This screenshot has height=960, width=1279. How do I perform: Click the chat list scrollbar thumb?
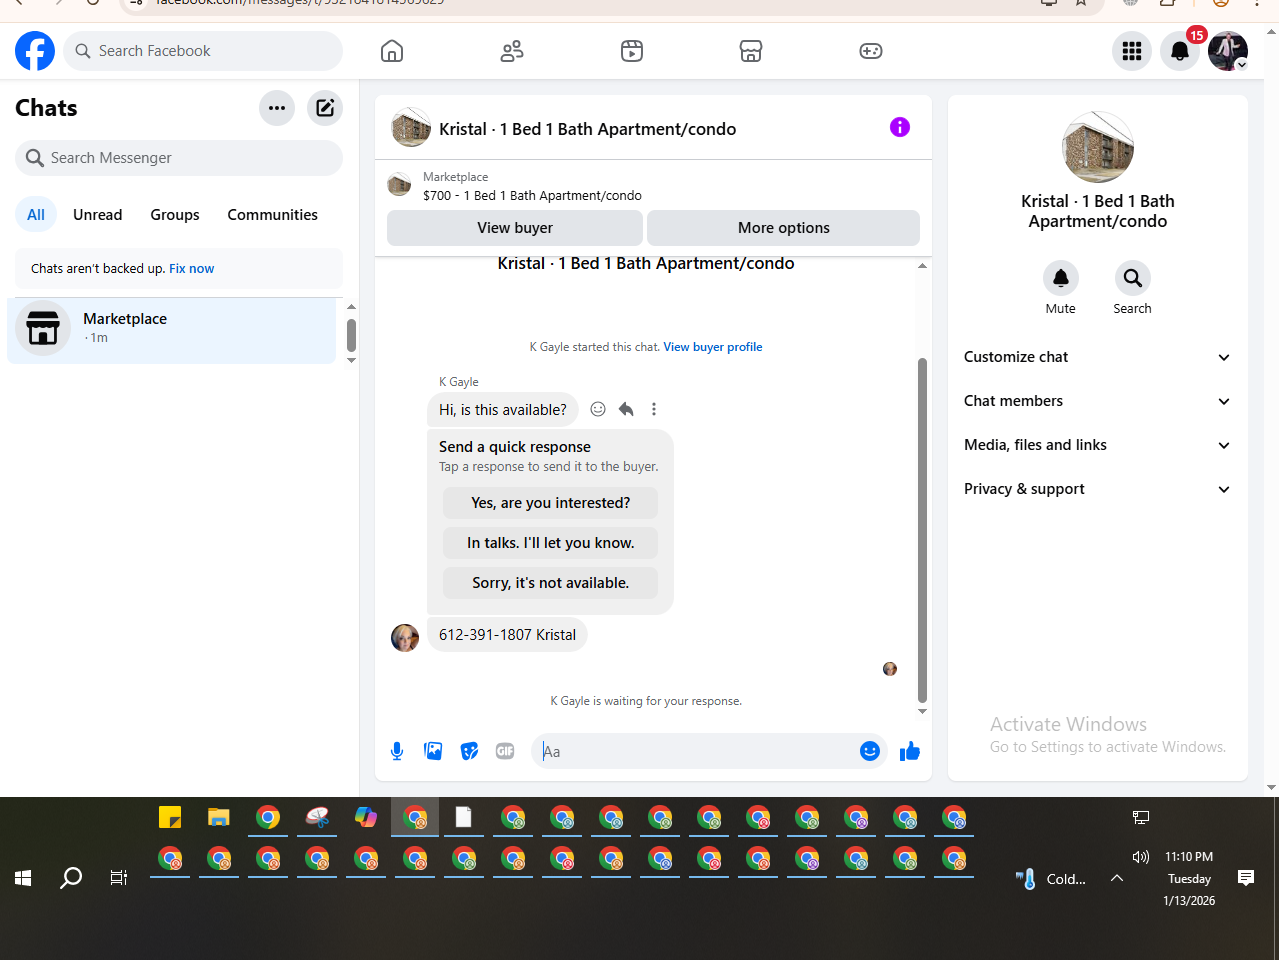(x=351, y=335)
